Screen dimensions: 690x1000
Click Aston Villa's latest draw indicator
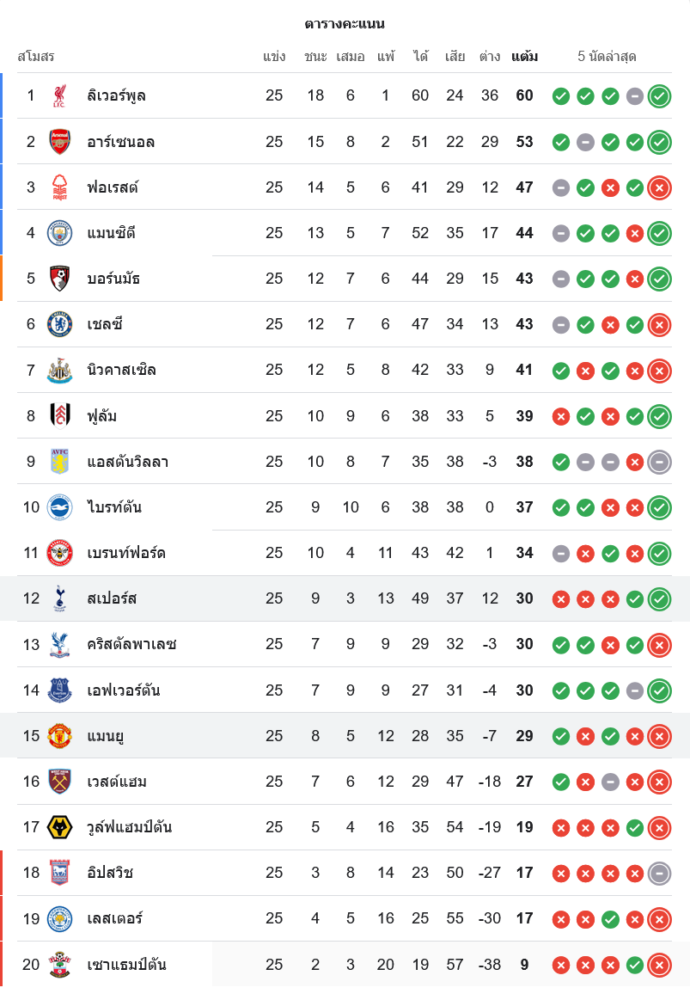pyautogui.click(x=659, y=462)
